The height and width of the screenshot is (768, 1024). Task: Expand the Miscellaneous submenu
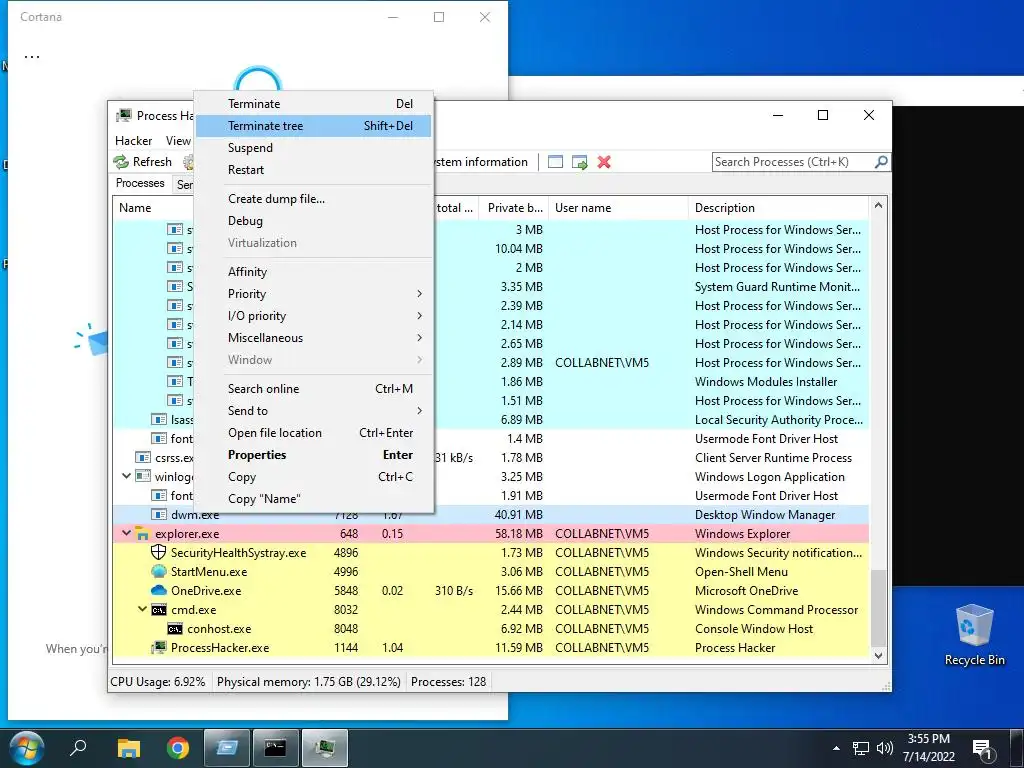pos(313,338)
